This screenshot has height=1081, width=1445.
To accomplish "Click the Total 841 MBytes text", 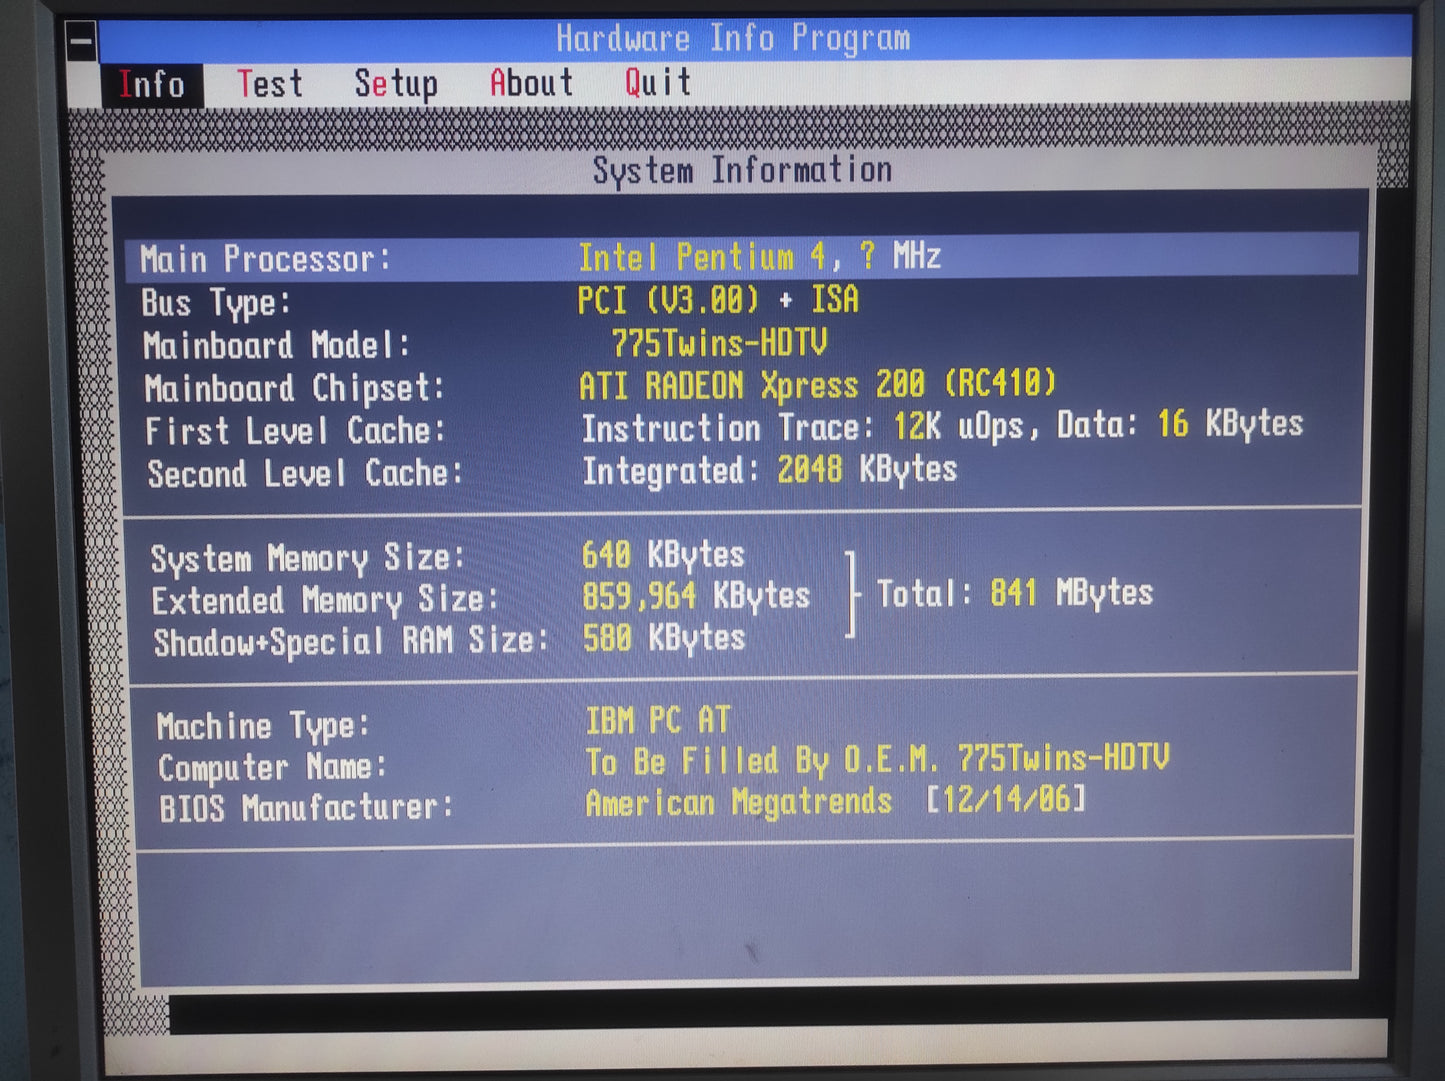I will click(1014, 594).
